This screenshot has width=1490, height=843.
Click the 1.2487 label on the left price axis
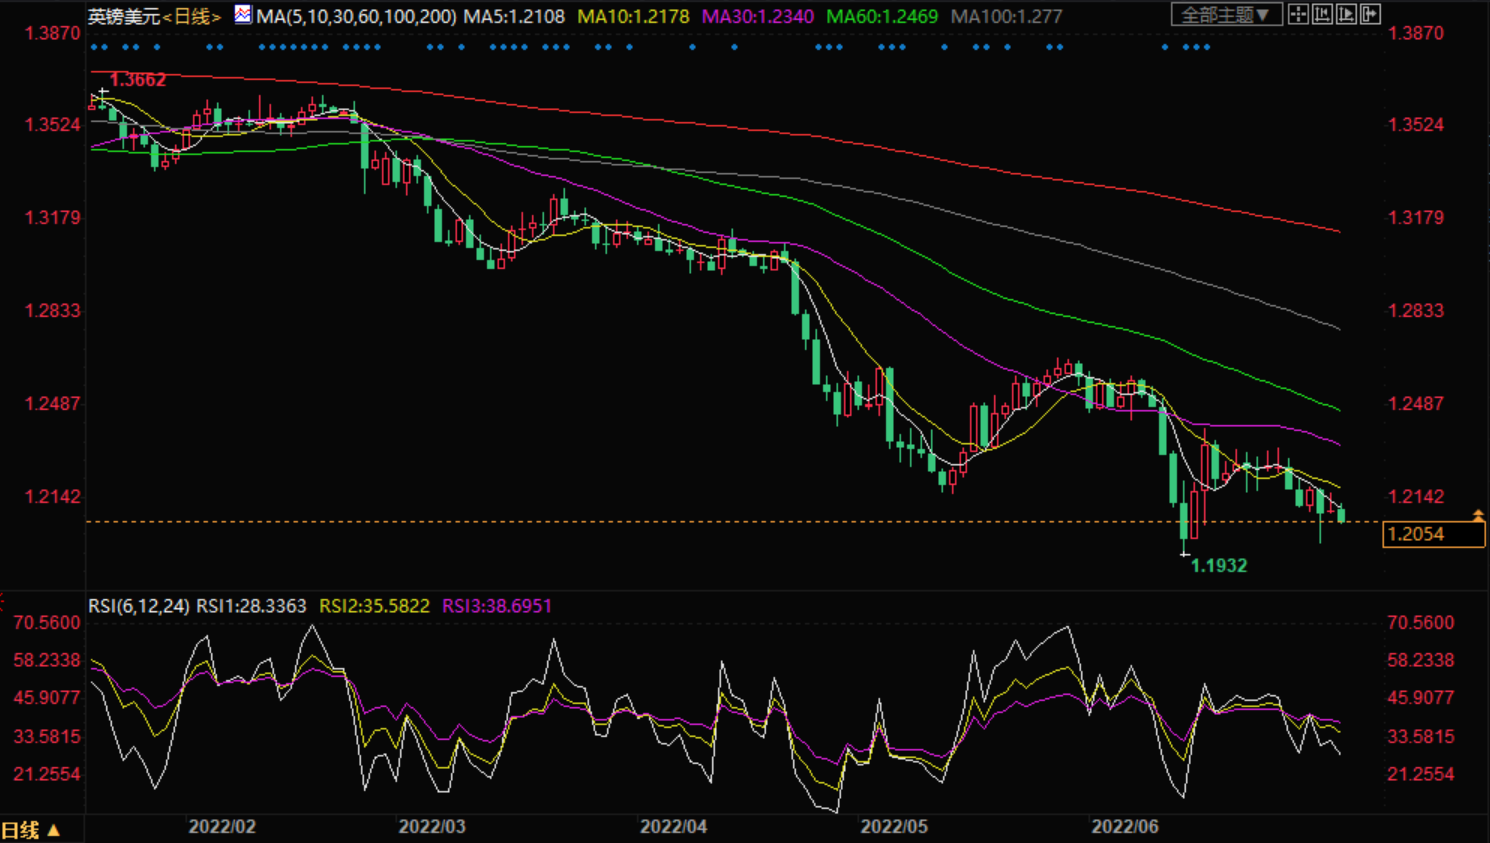(53, 404)
